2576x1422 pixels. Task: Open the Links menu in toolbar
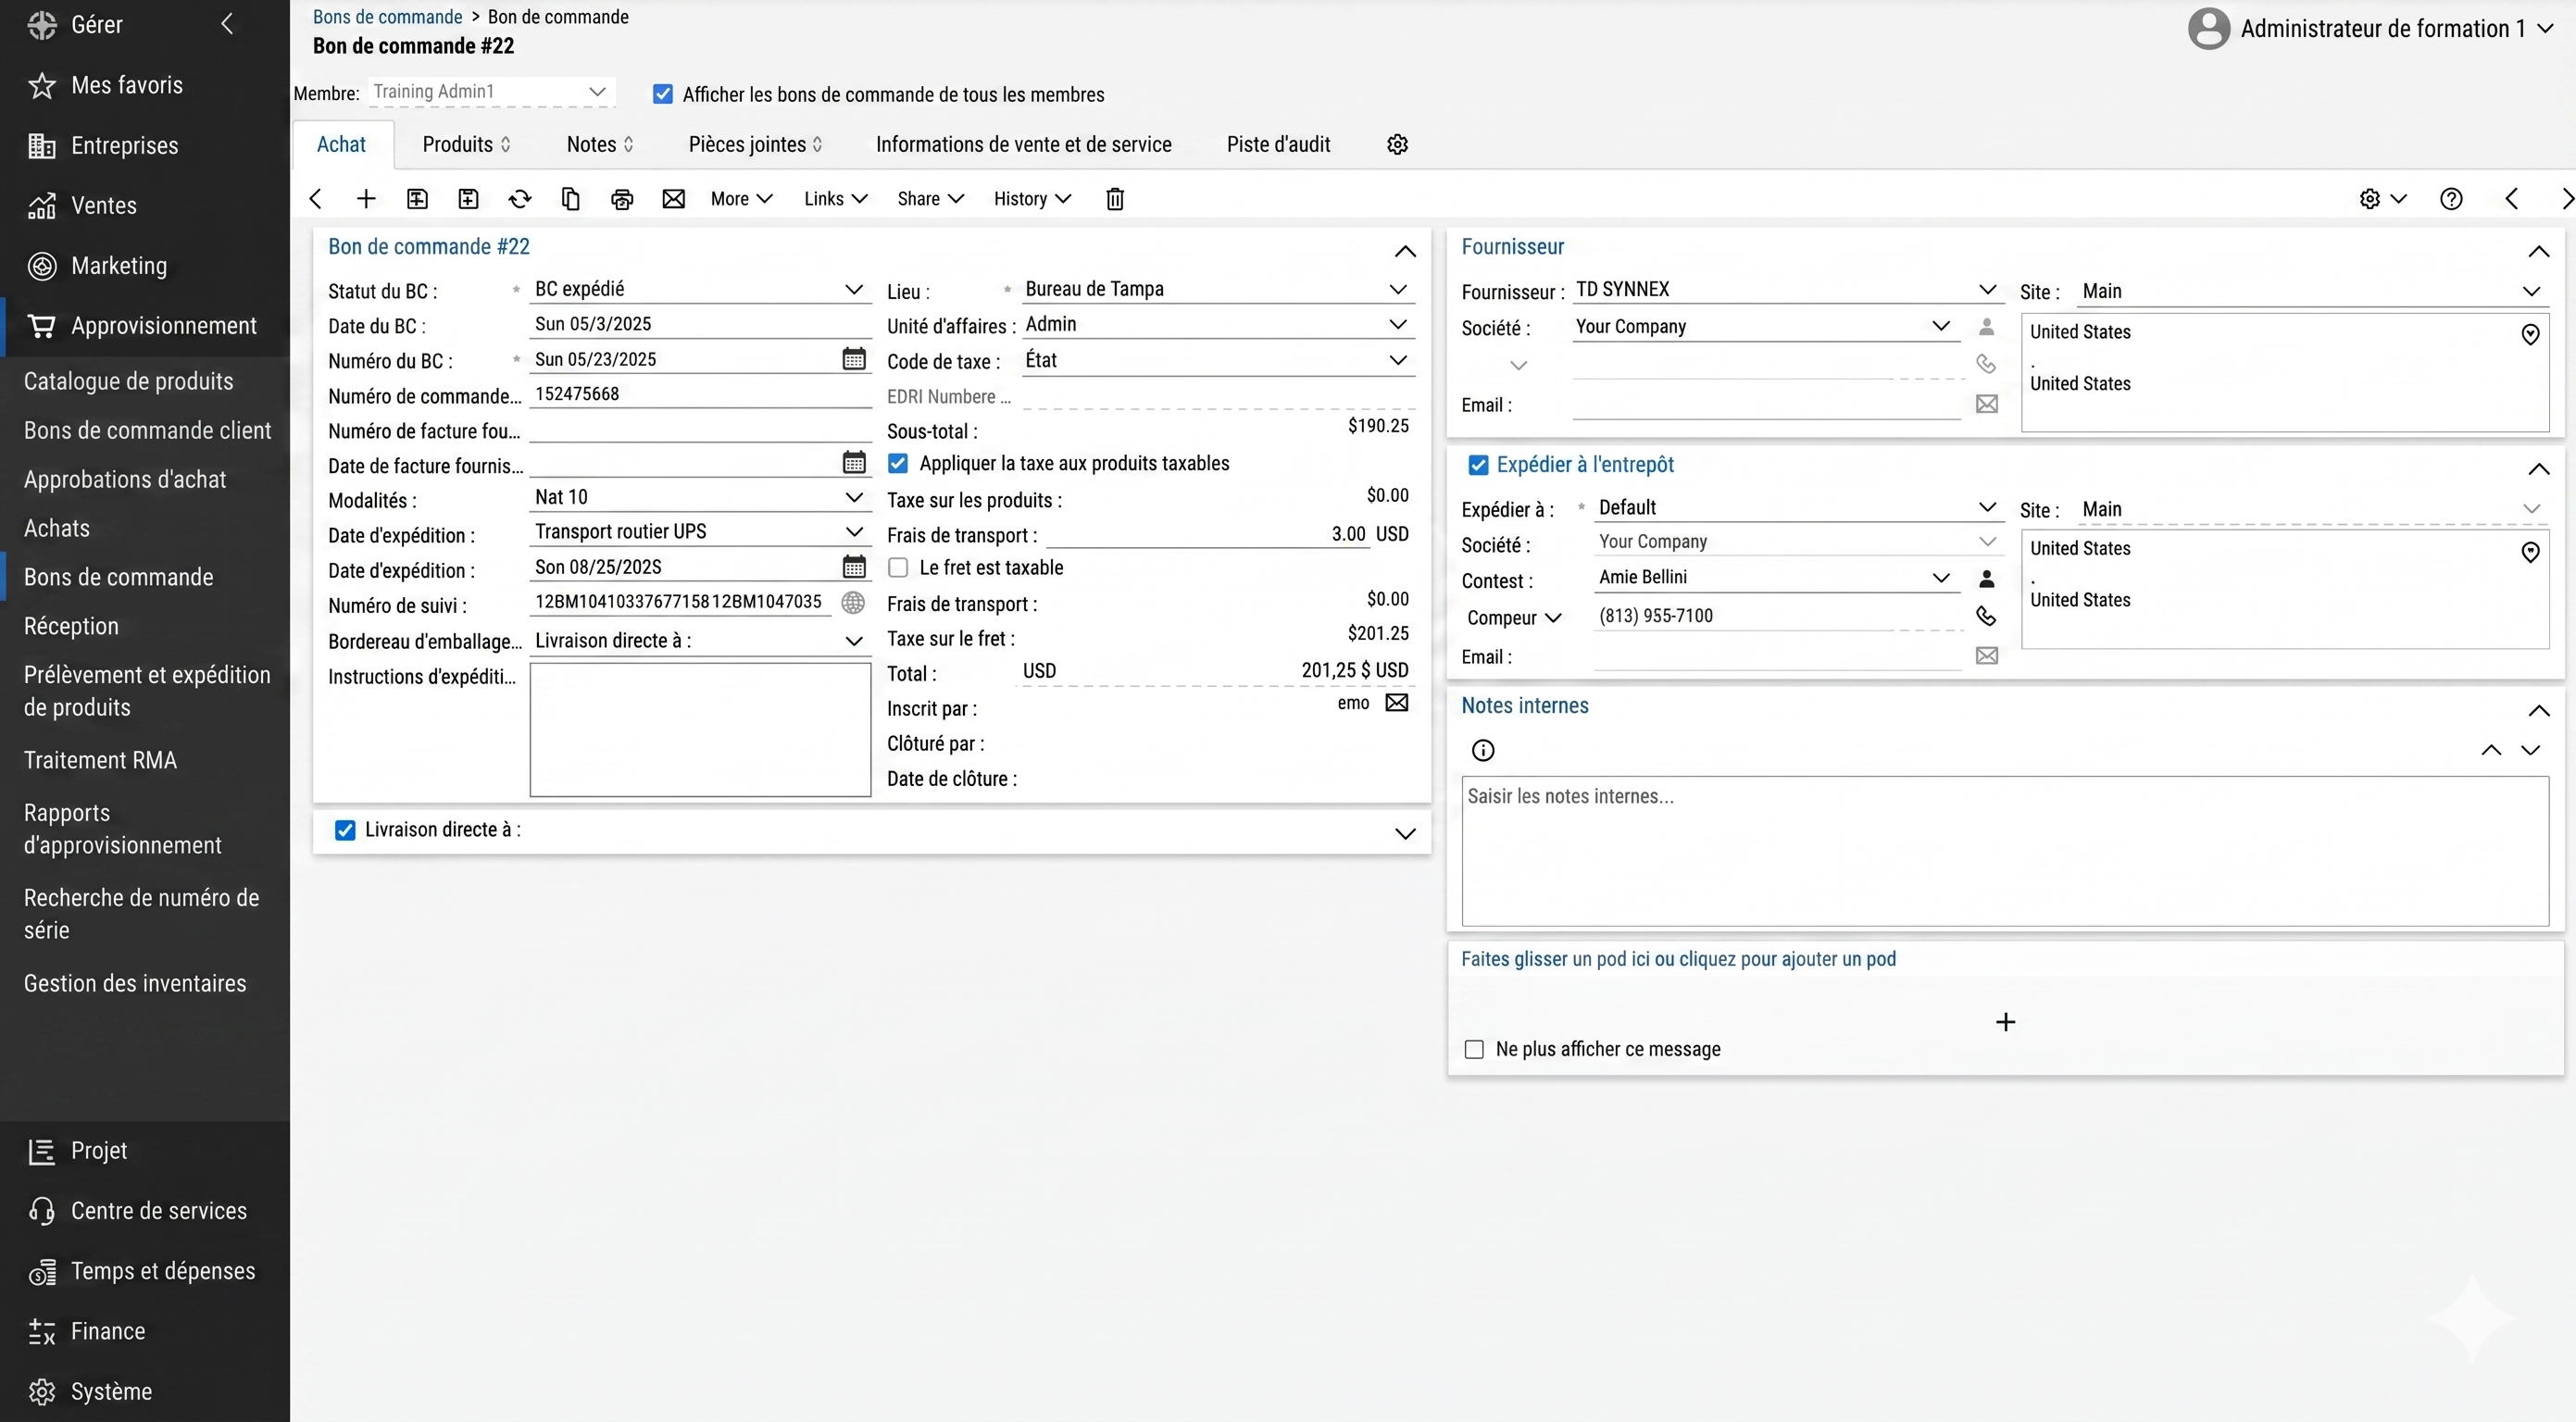(x=835, y=199)
